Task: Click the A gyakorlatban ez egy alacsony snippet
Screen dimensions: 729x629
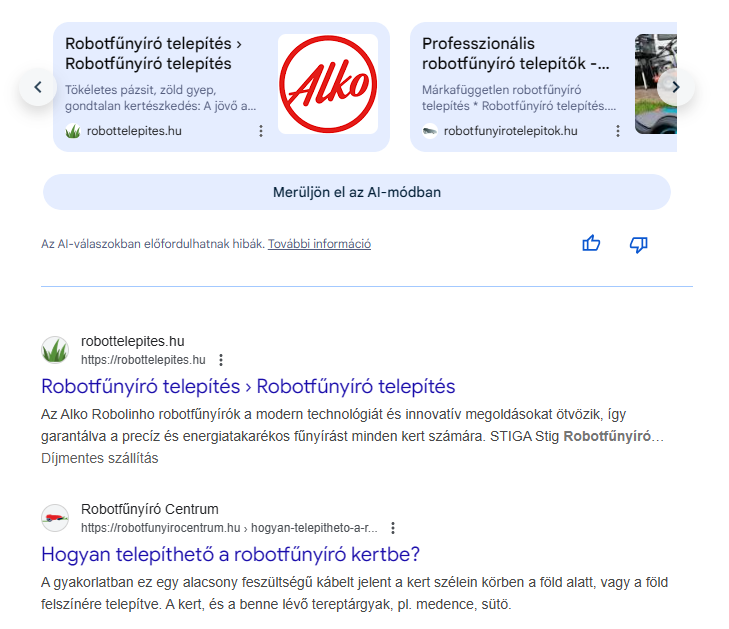Action: (354, 593)
